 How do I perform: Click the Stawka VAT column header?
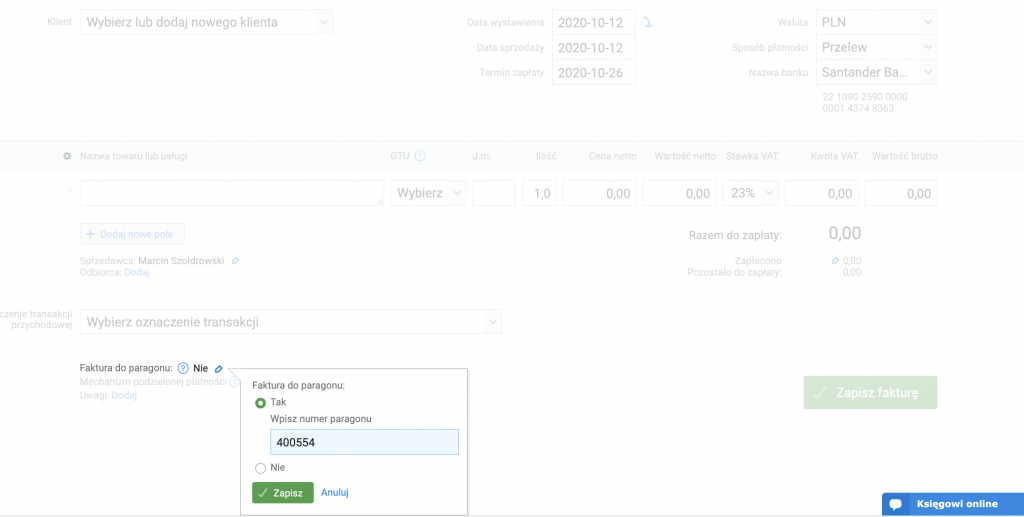point(752,156)
